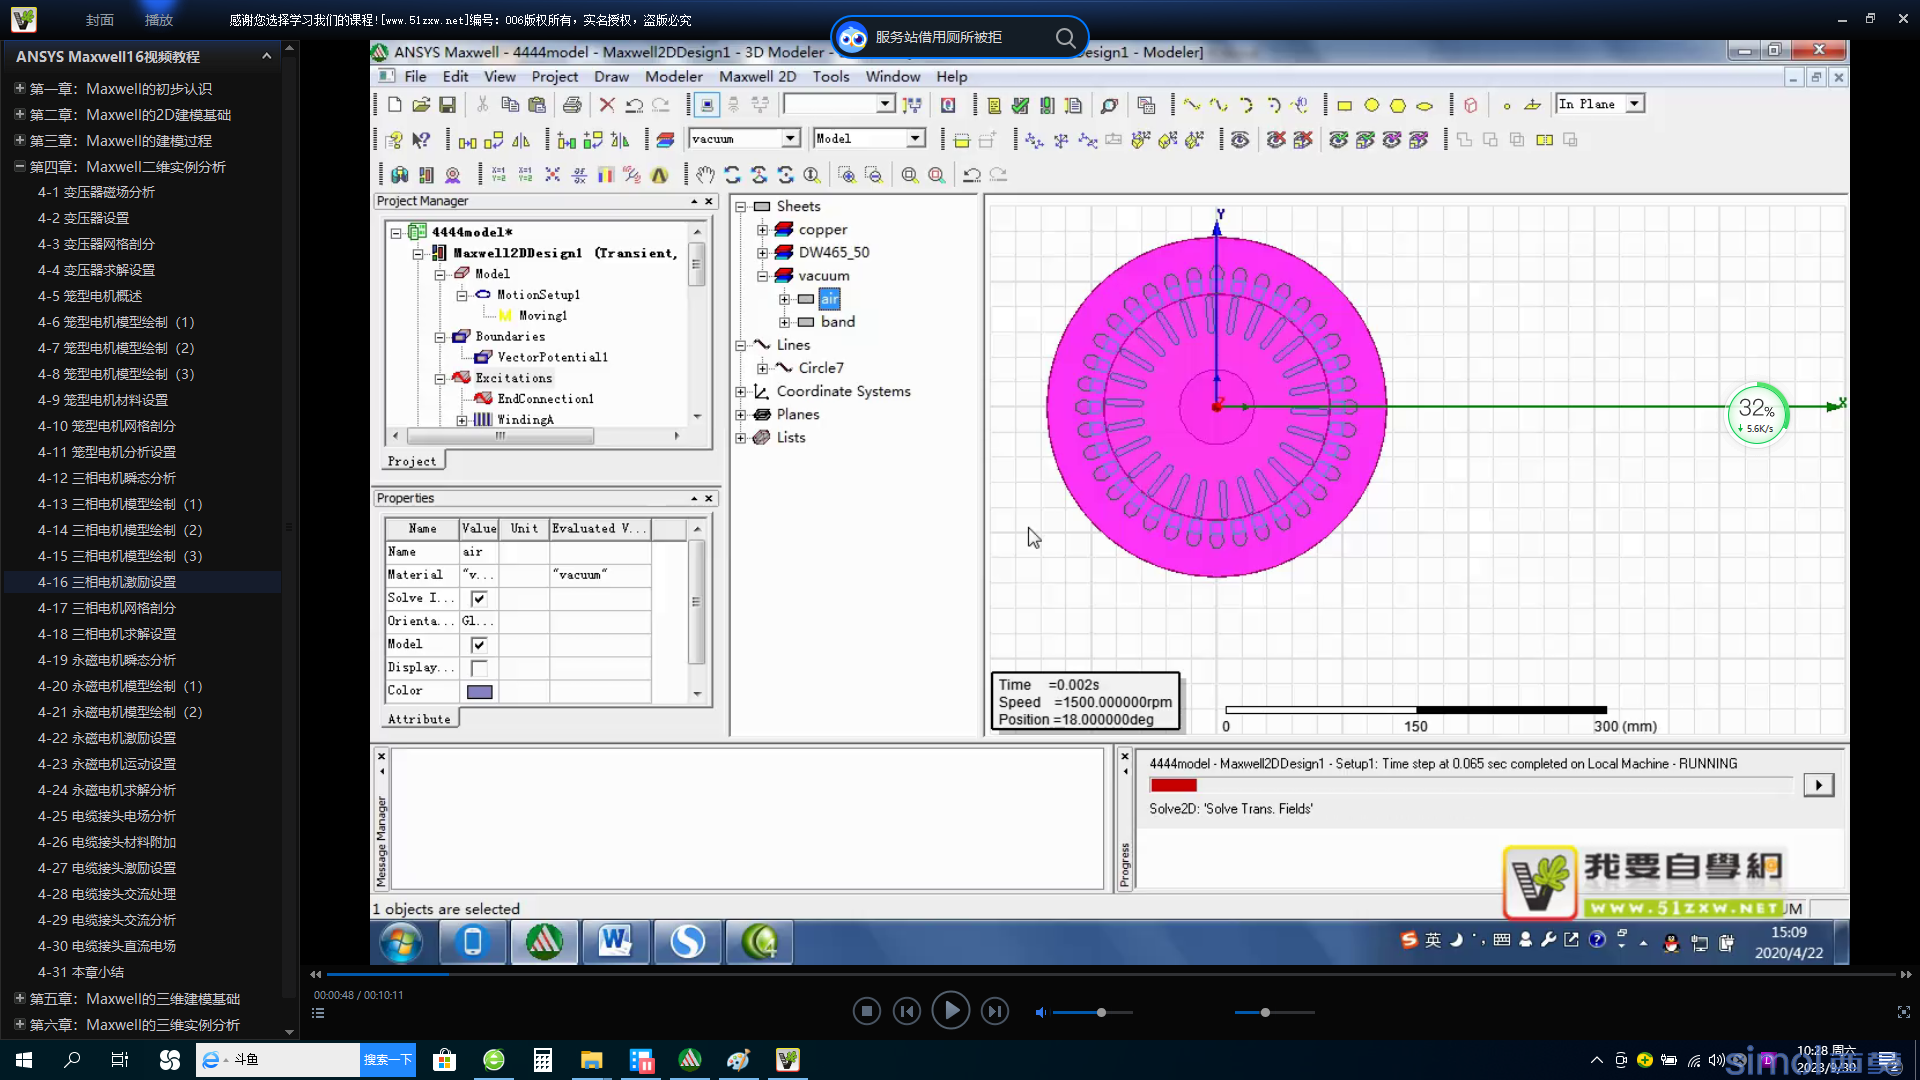Switch to the Attribute tab
The height and width of the screenshot is (1080, 1920).
click(419, 719)
